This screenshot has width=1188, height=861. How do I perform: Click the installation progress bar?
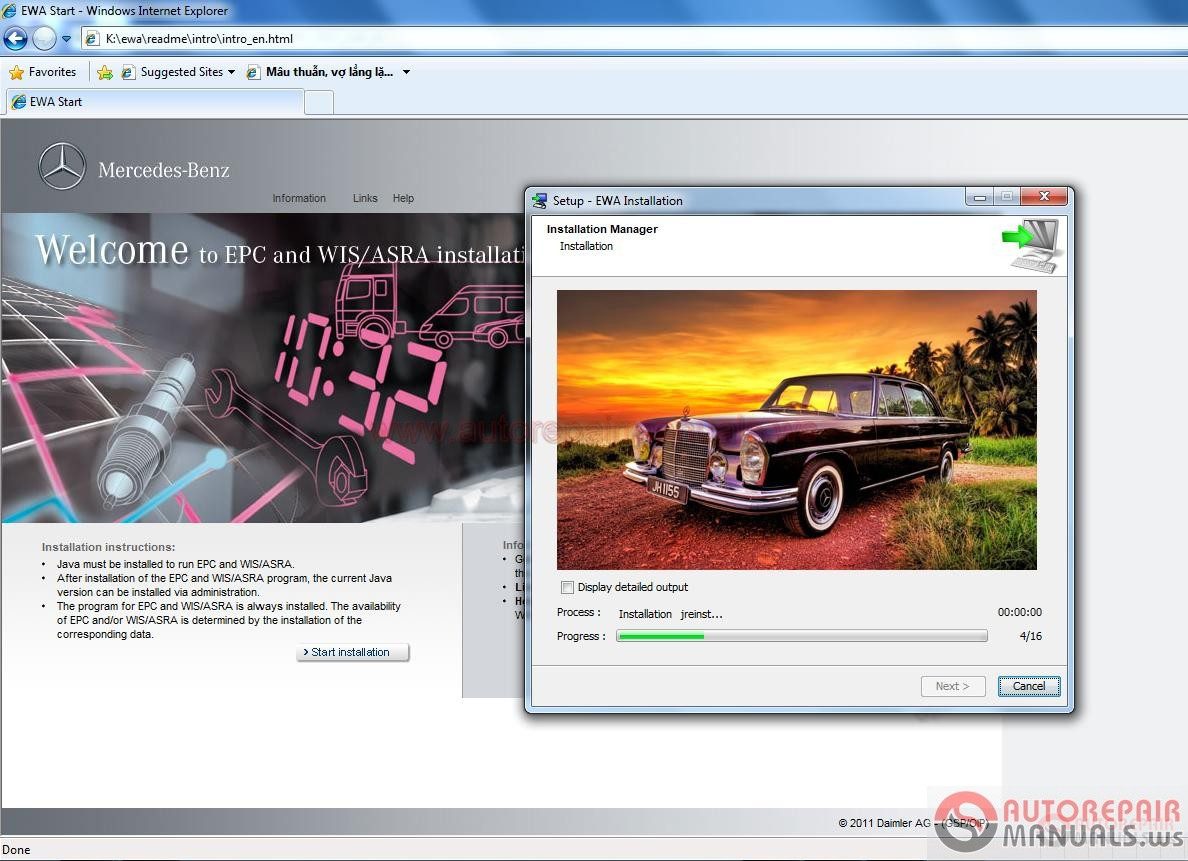point(802,636)
